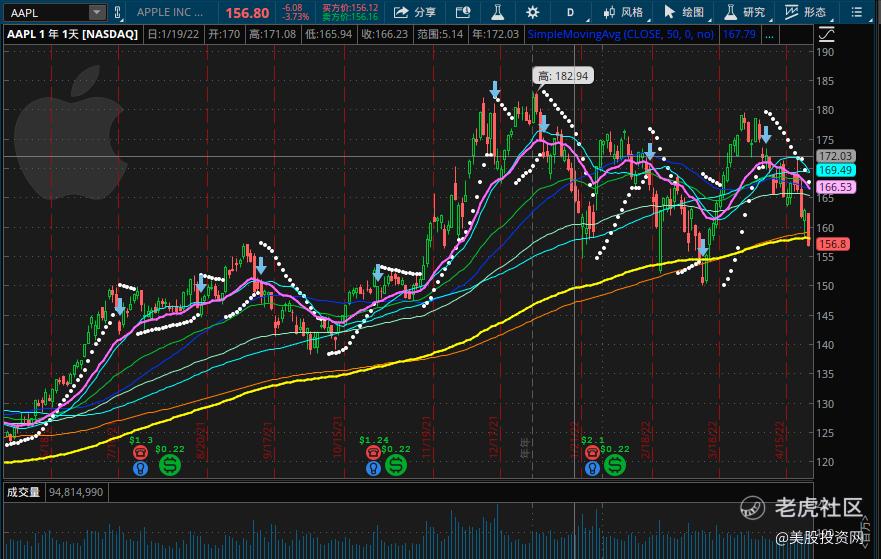Click the symbol link chain icon
Screen dimensions: 881x559
(117, 12)
